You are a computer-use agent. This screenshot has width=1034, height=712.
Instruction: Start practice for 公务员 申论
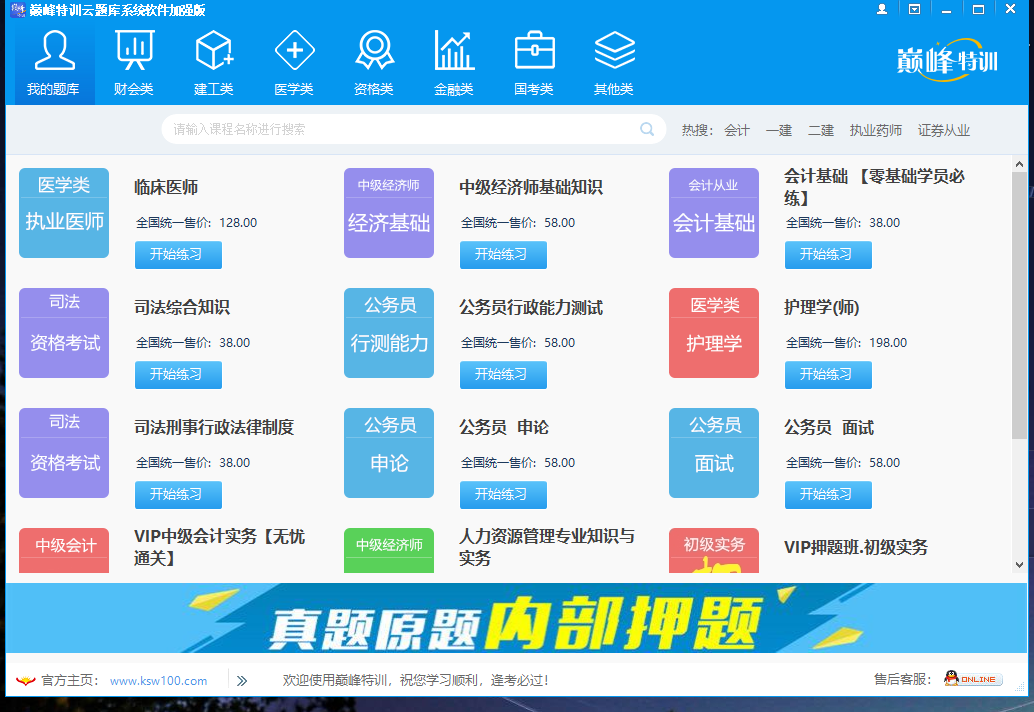pos(503,494)
